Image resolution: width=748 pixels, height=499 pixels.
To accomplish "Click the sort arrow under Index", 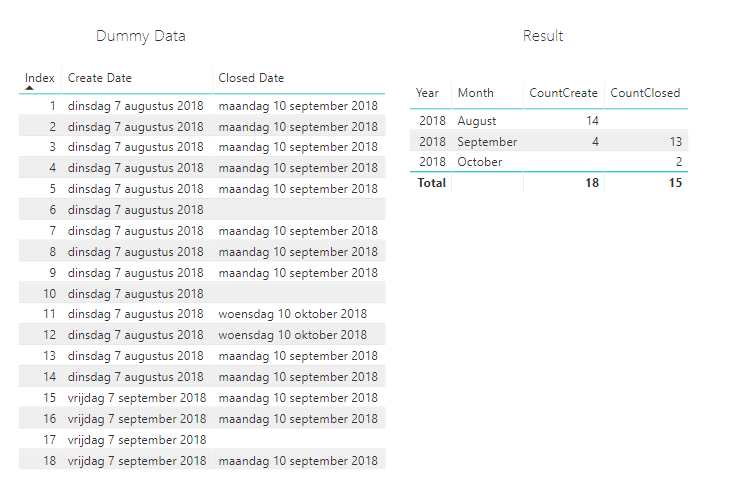I will pos(30,88).
